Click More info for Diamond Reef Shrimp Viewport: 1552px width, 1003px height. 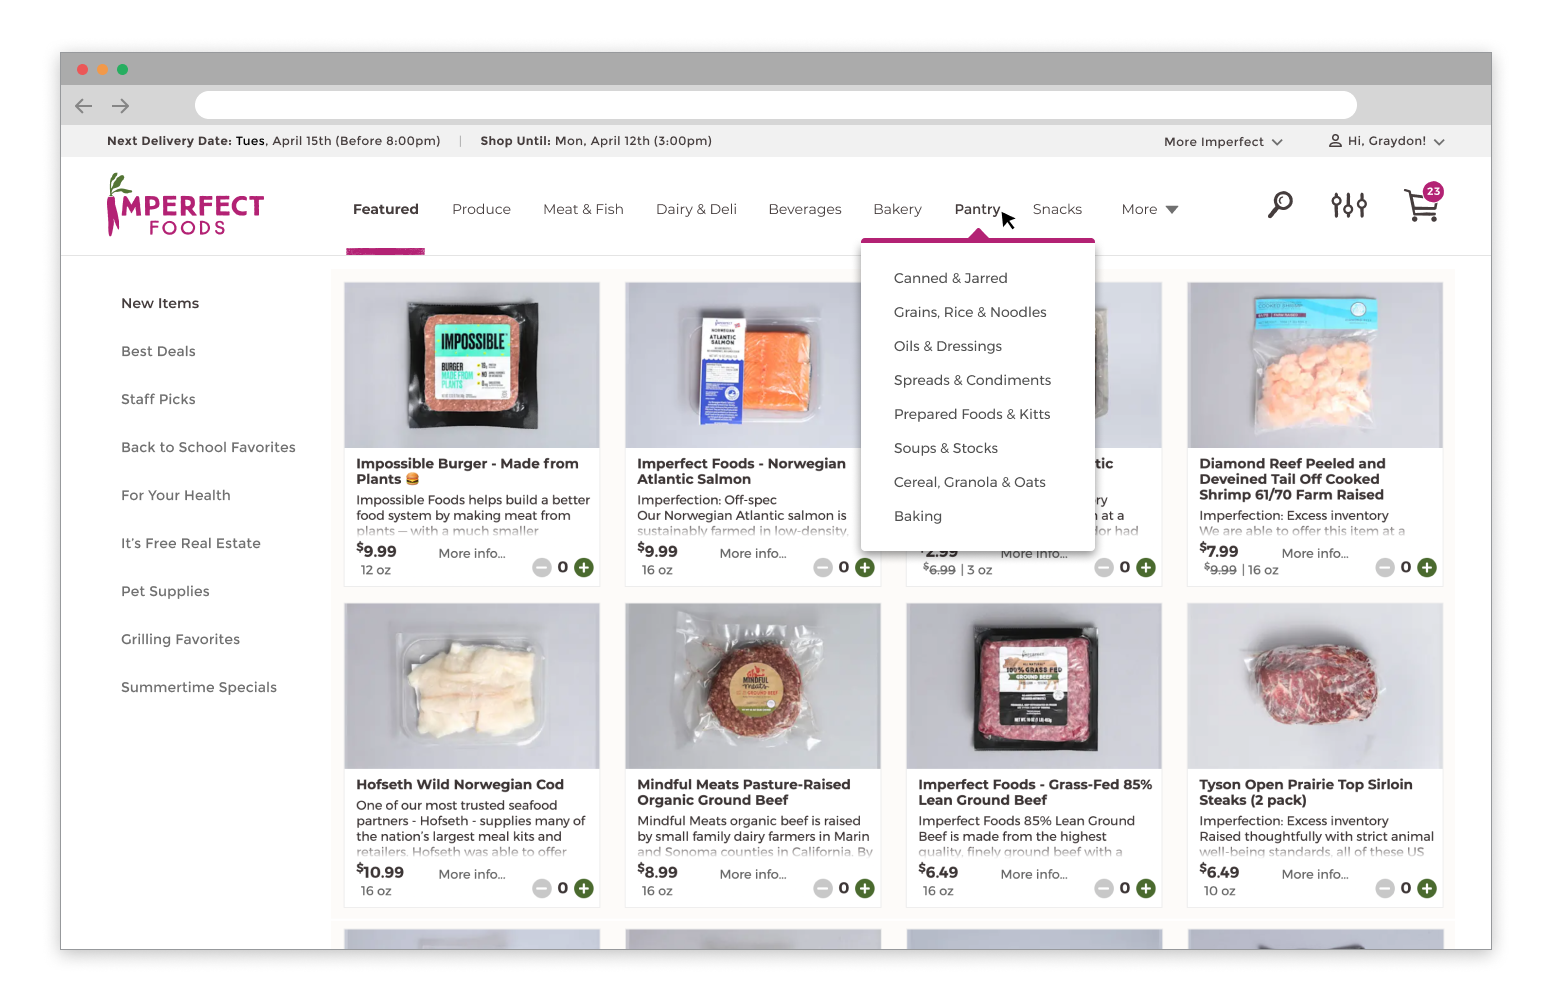click(1315, 553)
